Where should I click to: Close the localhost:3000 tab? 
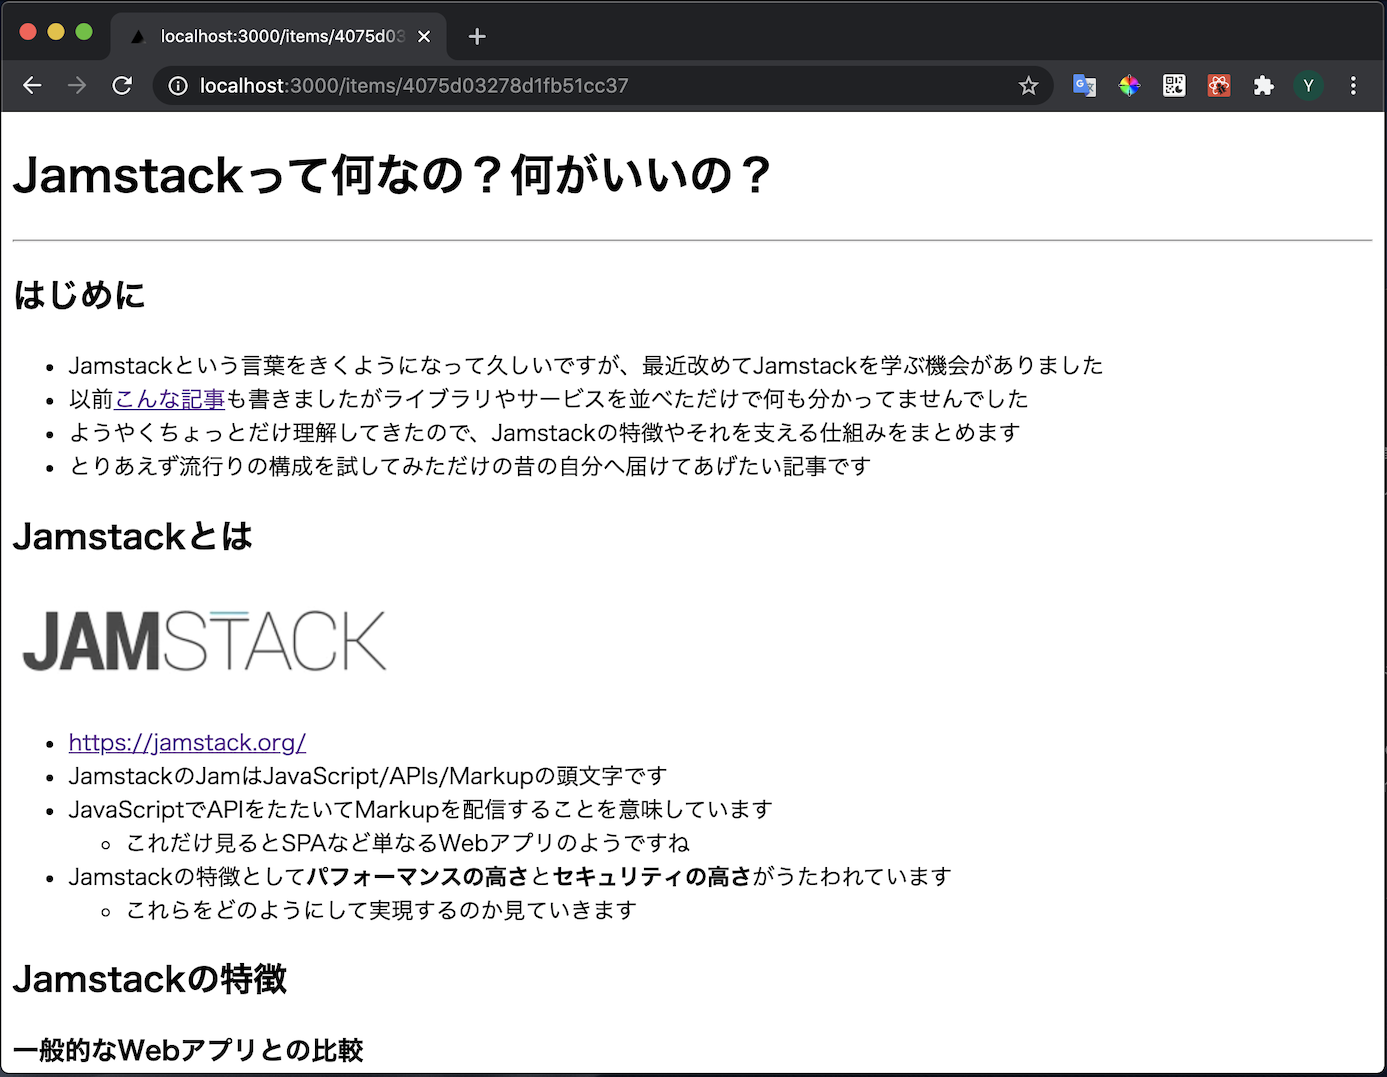[424, 36]
